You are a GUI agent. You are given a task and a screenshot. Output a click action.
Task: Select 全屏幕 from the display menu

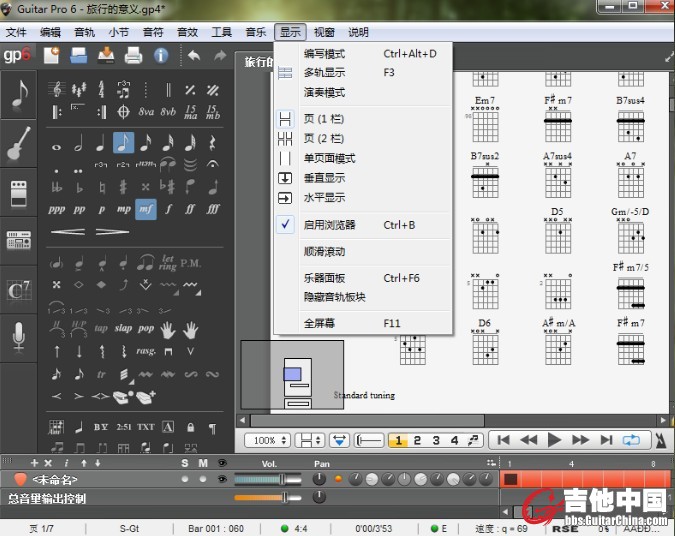pos(320,323)
